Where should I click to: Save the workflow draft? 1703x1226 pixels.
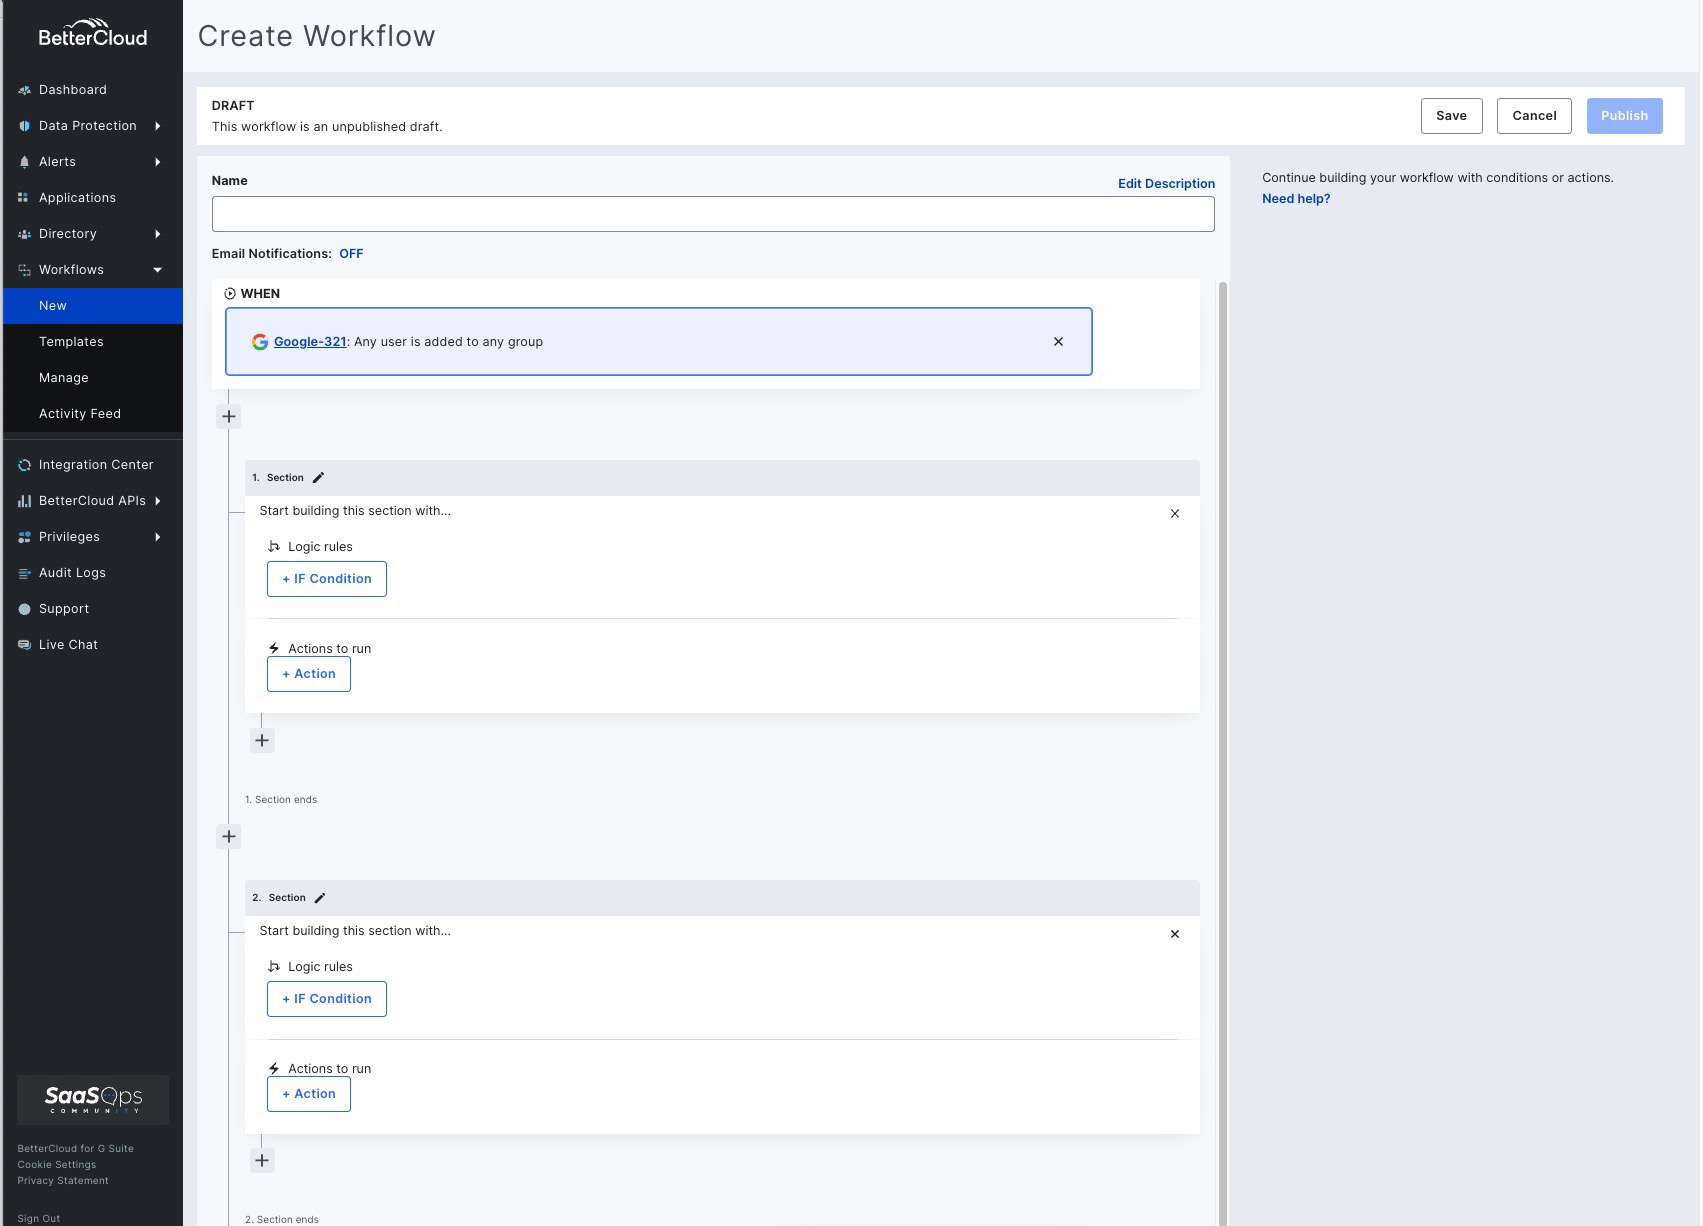[1451, 115]
